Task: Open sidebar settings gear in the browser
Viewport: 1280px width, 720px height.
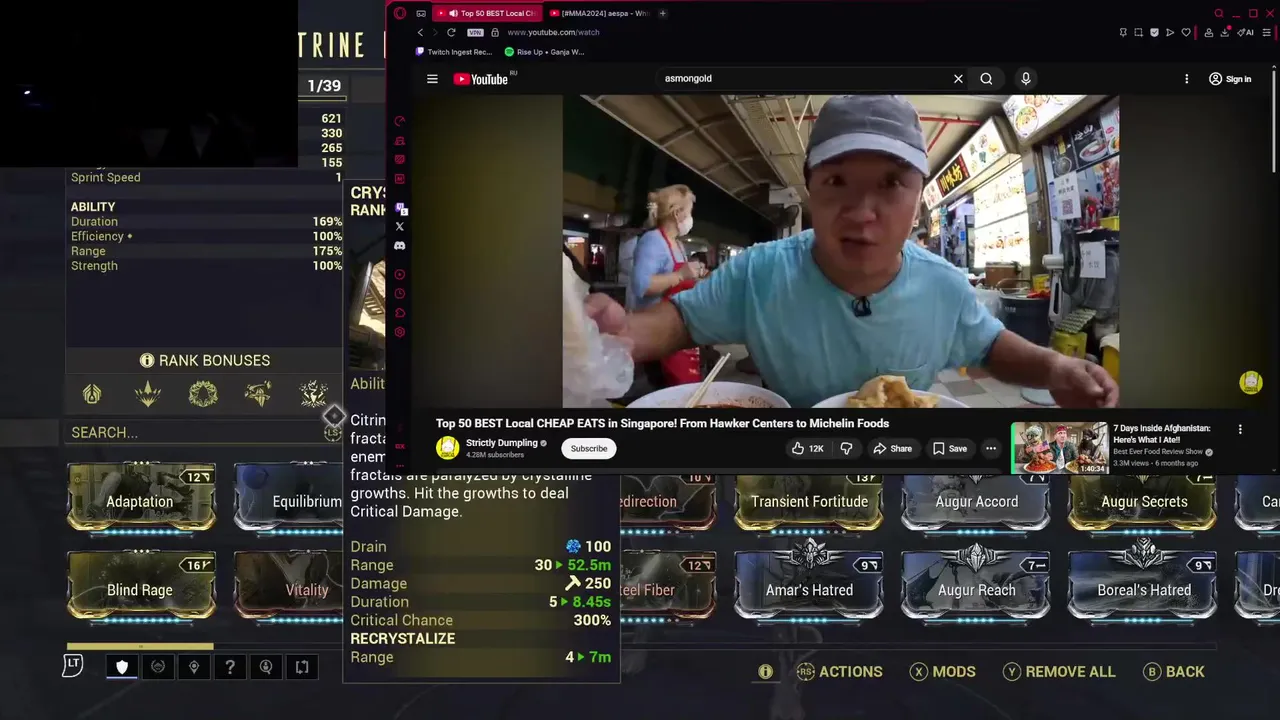Action: (x=399, y=332)
